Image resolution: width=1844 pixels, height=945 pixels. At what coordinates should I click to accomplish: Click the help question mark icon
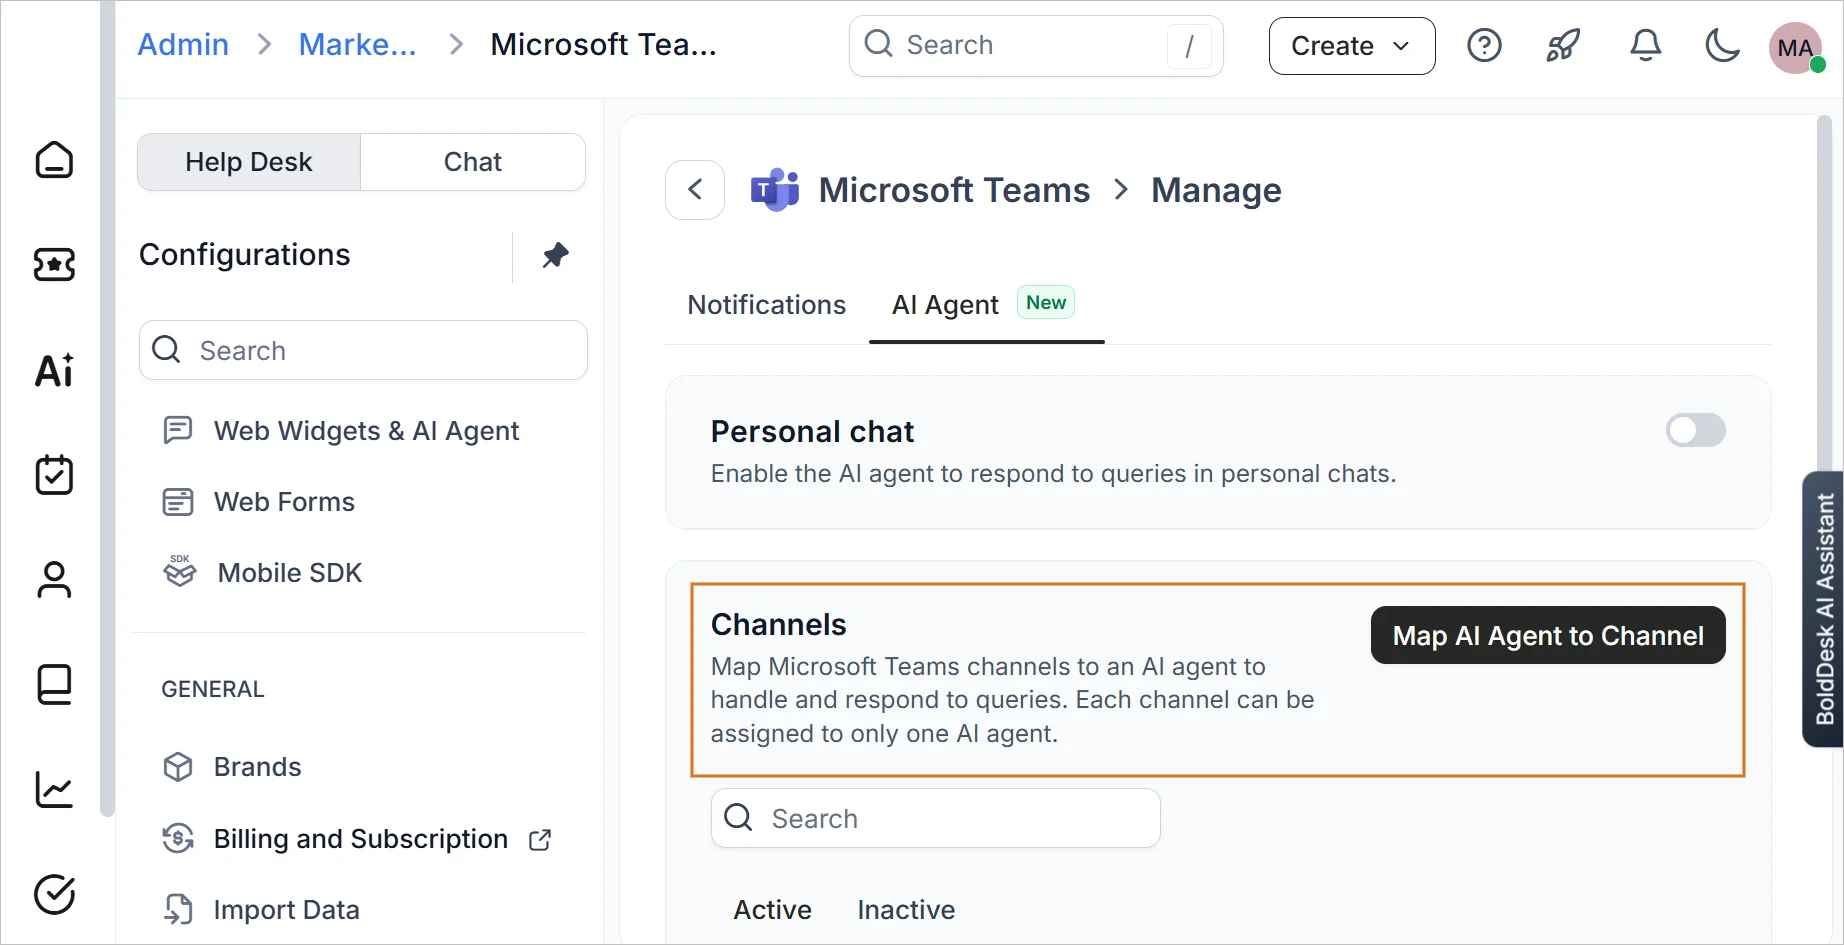1484,46
